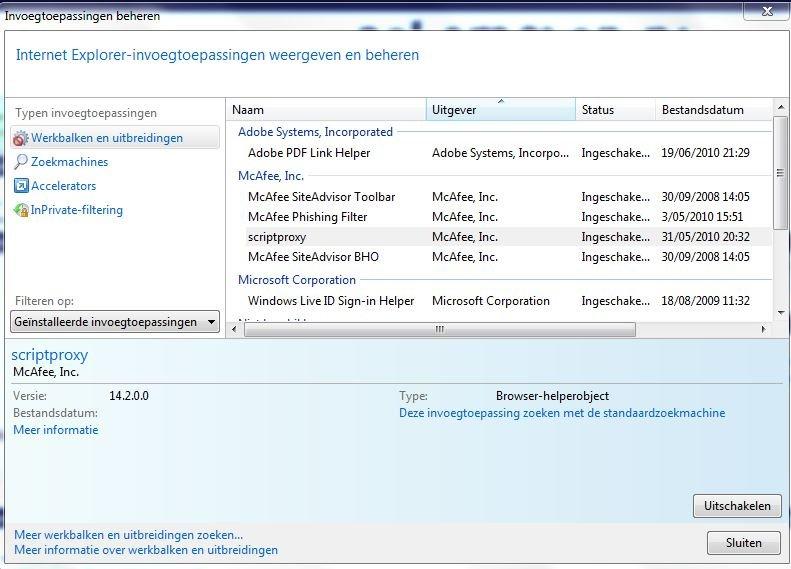791x569 pixels.
Task: Select Zoekmachines category
Action: coord(70,162)
